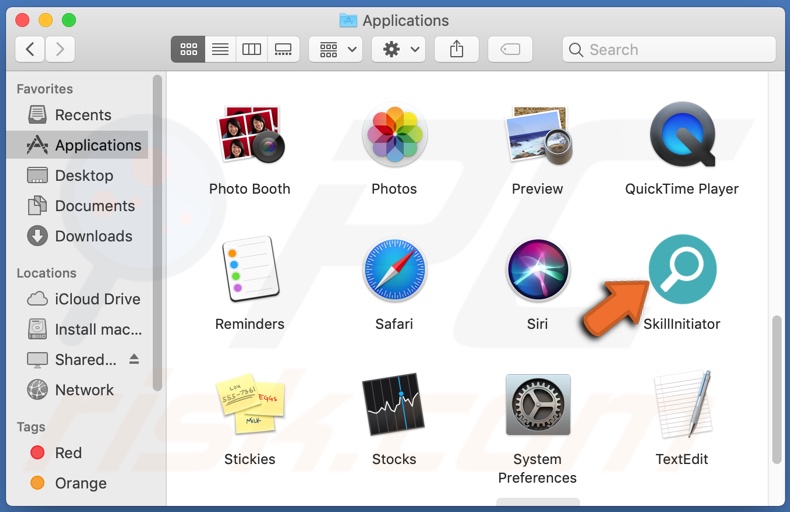Open the Photo Booth app

point(250,136)
